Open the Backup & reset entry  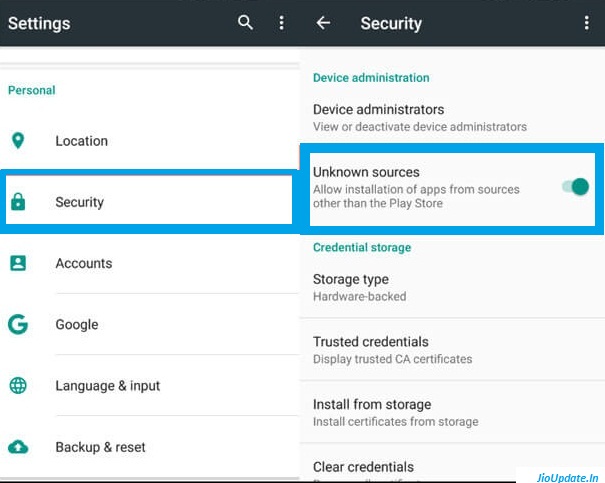click(x=100, y=446)
